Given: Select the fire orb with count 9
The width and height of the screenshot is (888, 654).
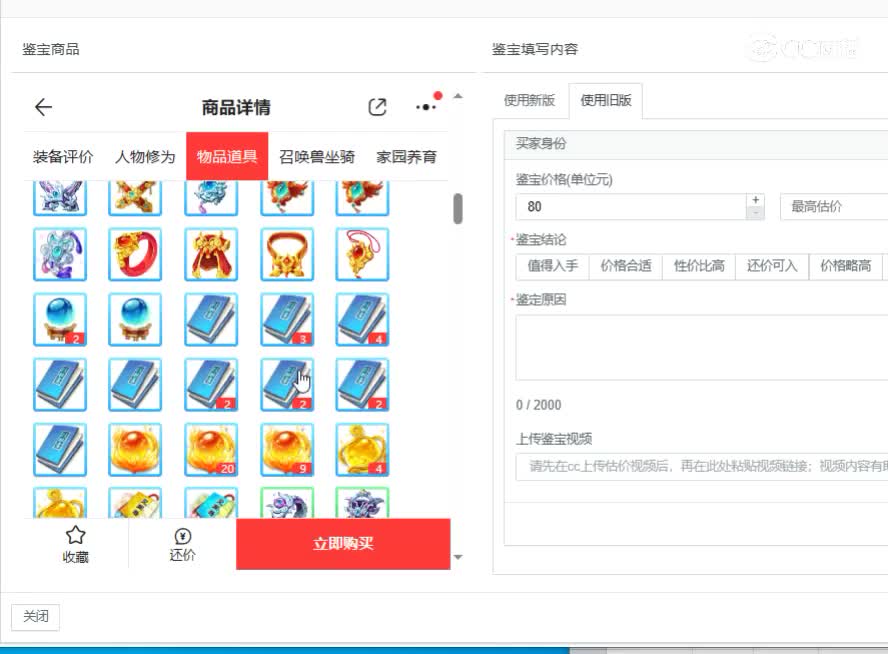Looking at the screenshot, I should [287, 450].
